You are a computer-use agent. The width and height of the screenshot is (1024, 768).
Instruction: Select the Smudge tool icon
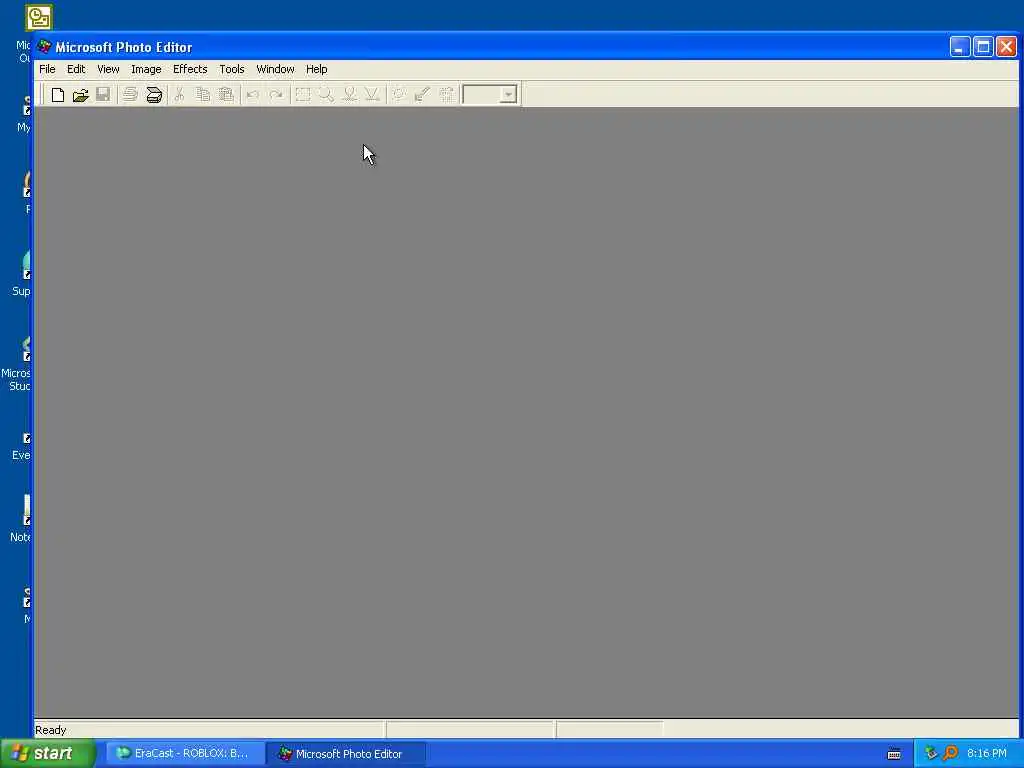pos(349,95)
